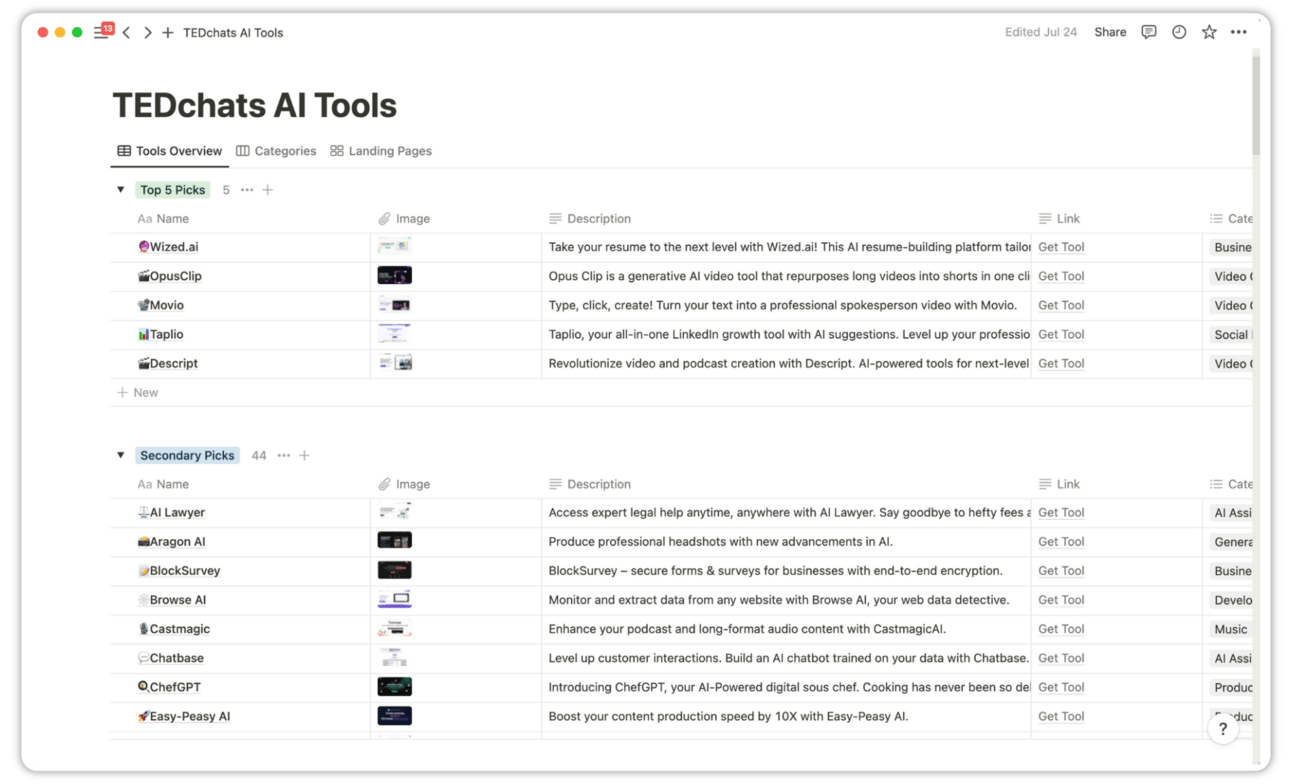
Task: Add a New row under Top 5 Picks
Action: 138,393
